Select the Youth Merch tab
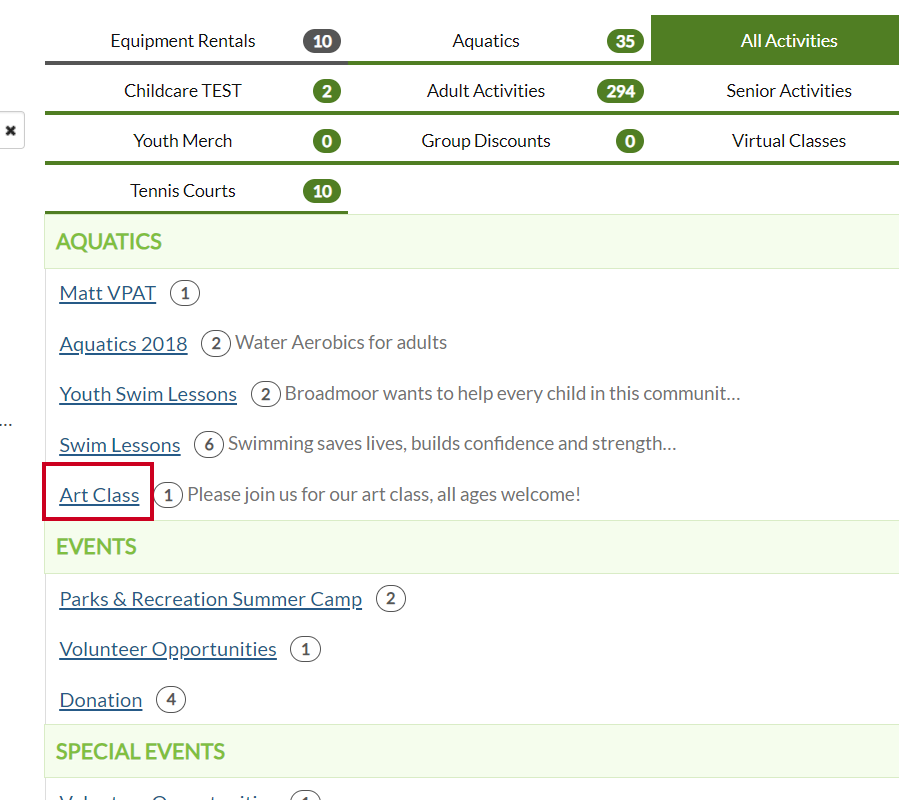Viewport: 899px width, 800px height. [196, 141]
